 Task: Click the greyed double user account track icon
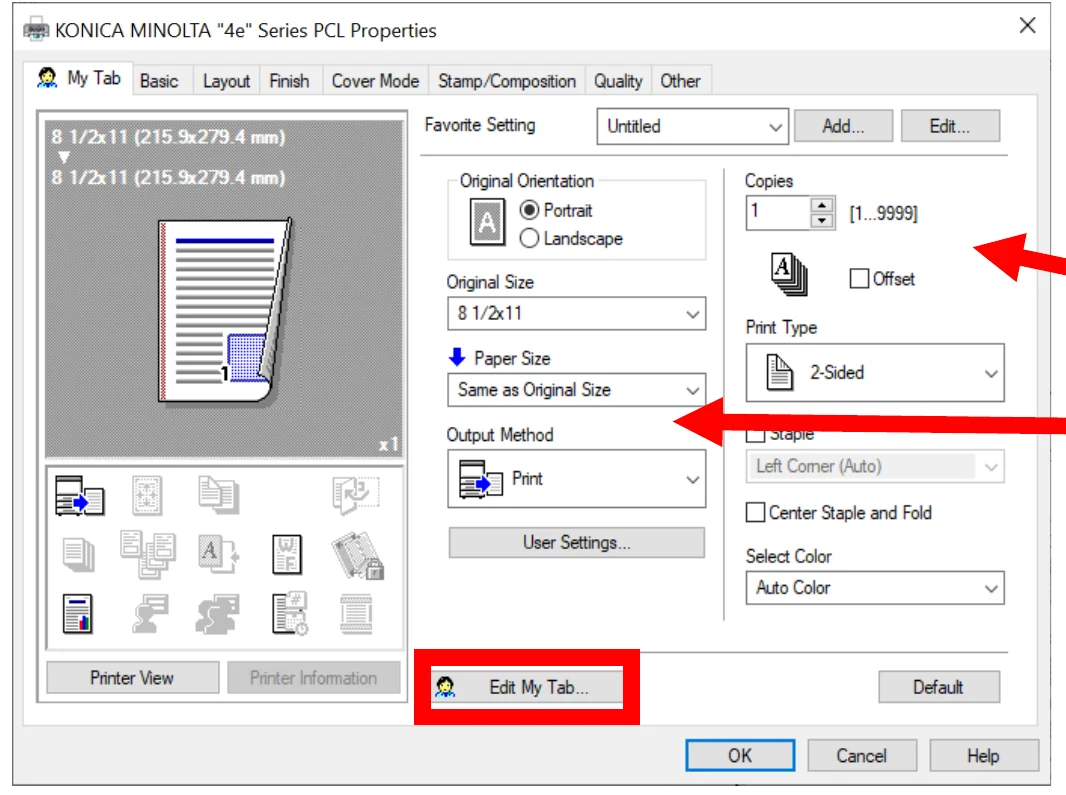coord(218,614)
